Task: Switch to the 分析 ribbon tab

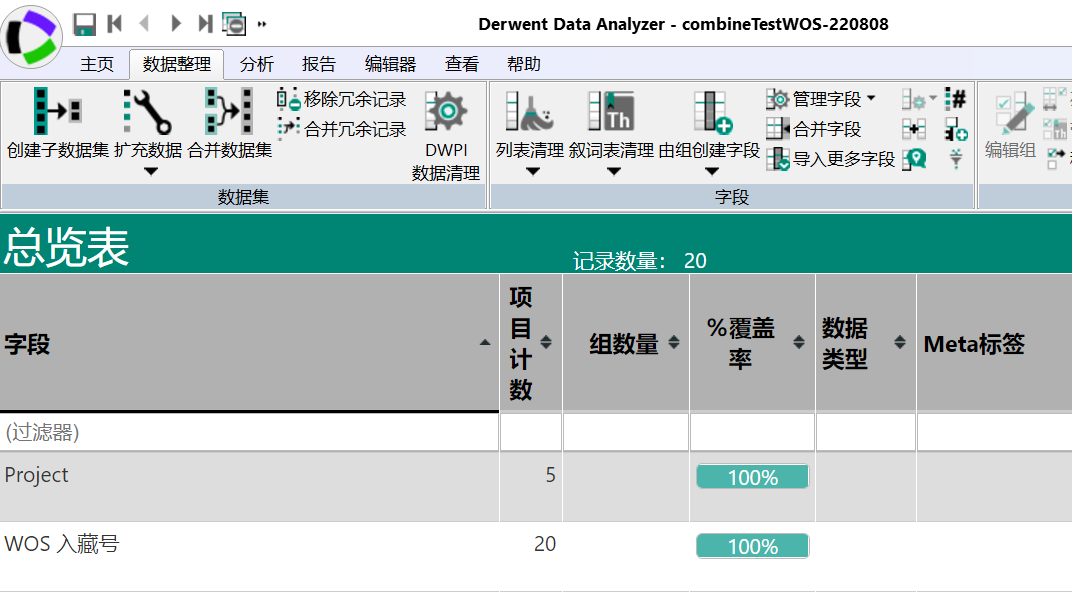Action: tap(256, 63)
